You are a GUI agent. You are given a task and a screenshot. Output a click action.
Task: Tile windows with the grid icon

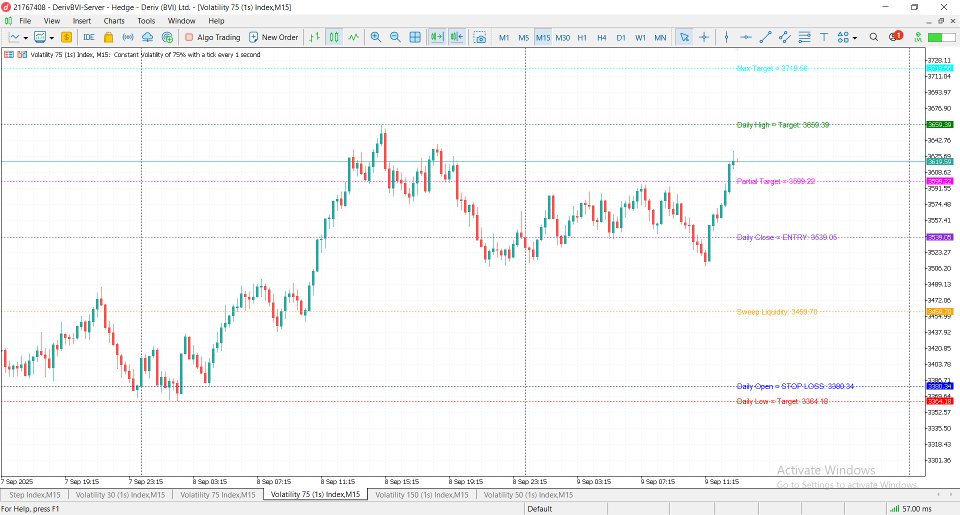[x=415, y=37]
